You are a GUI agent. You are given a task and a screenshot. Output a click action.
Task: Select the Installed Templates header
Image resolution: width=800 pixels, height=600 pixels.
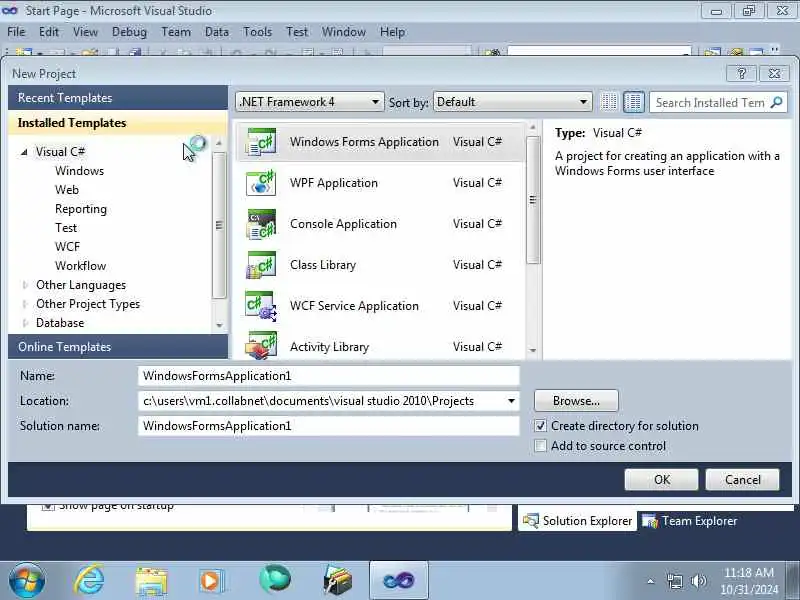point(118,123)
